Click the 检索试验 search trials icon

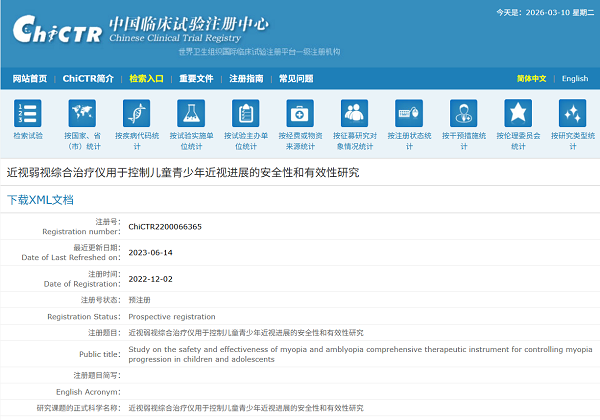point(28,113)
